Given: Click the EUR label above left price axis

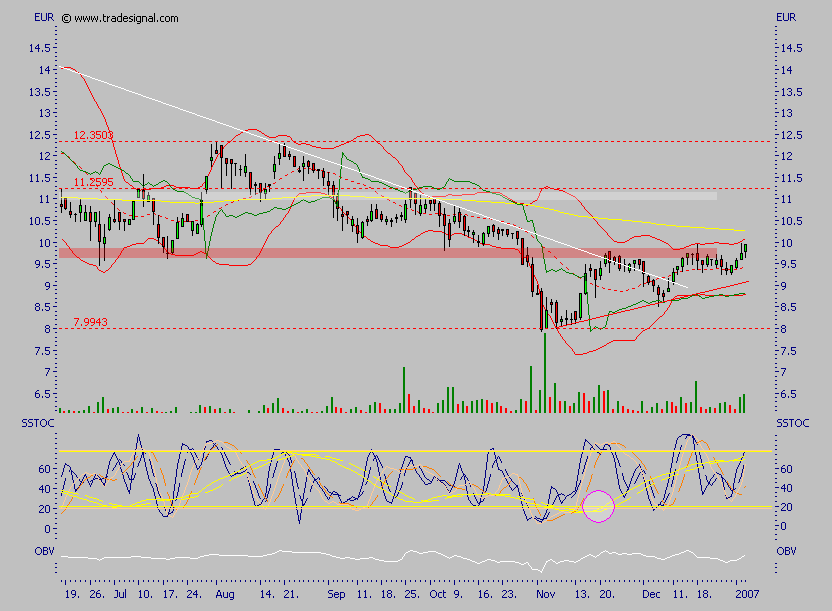Looking at the screenshot, I should pyautogui.click(x=44, y=18).
